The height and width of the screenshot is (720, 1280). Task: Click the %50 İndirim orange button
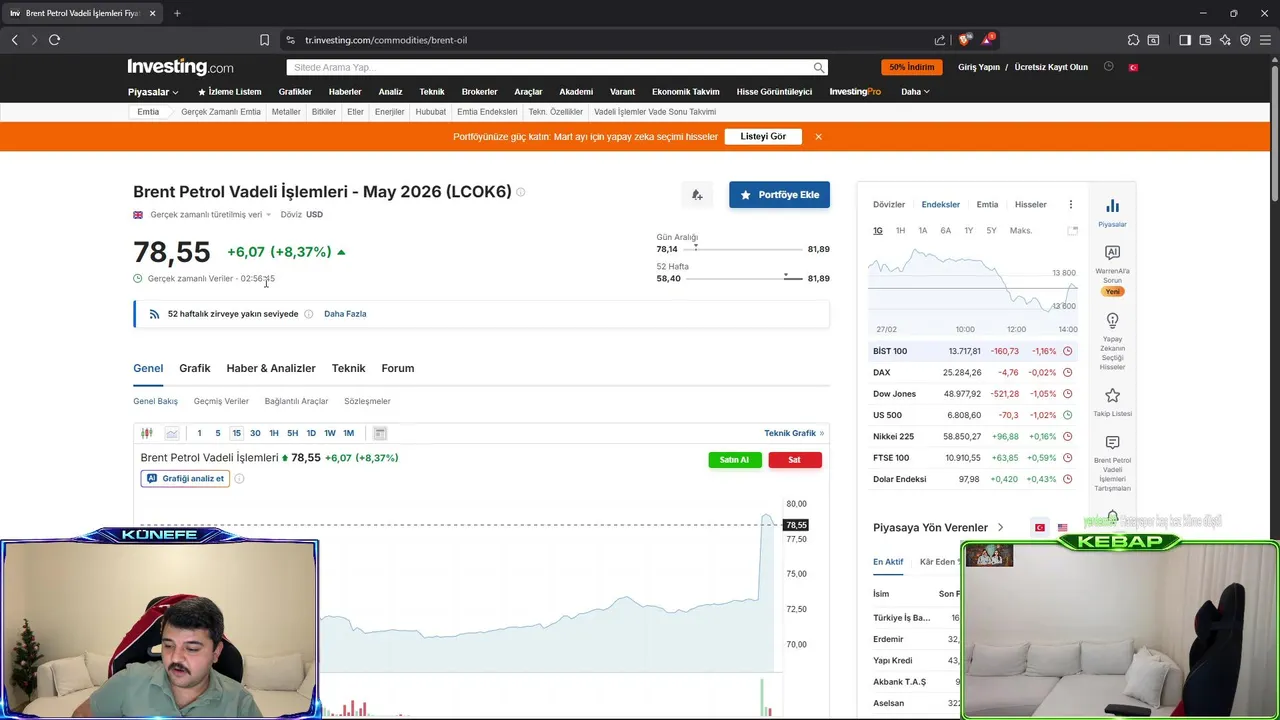coord(911,67)
